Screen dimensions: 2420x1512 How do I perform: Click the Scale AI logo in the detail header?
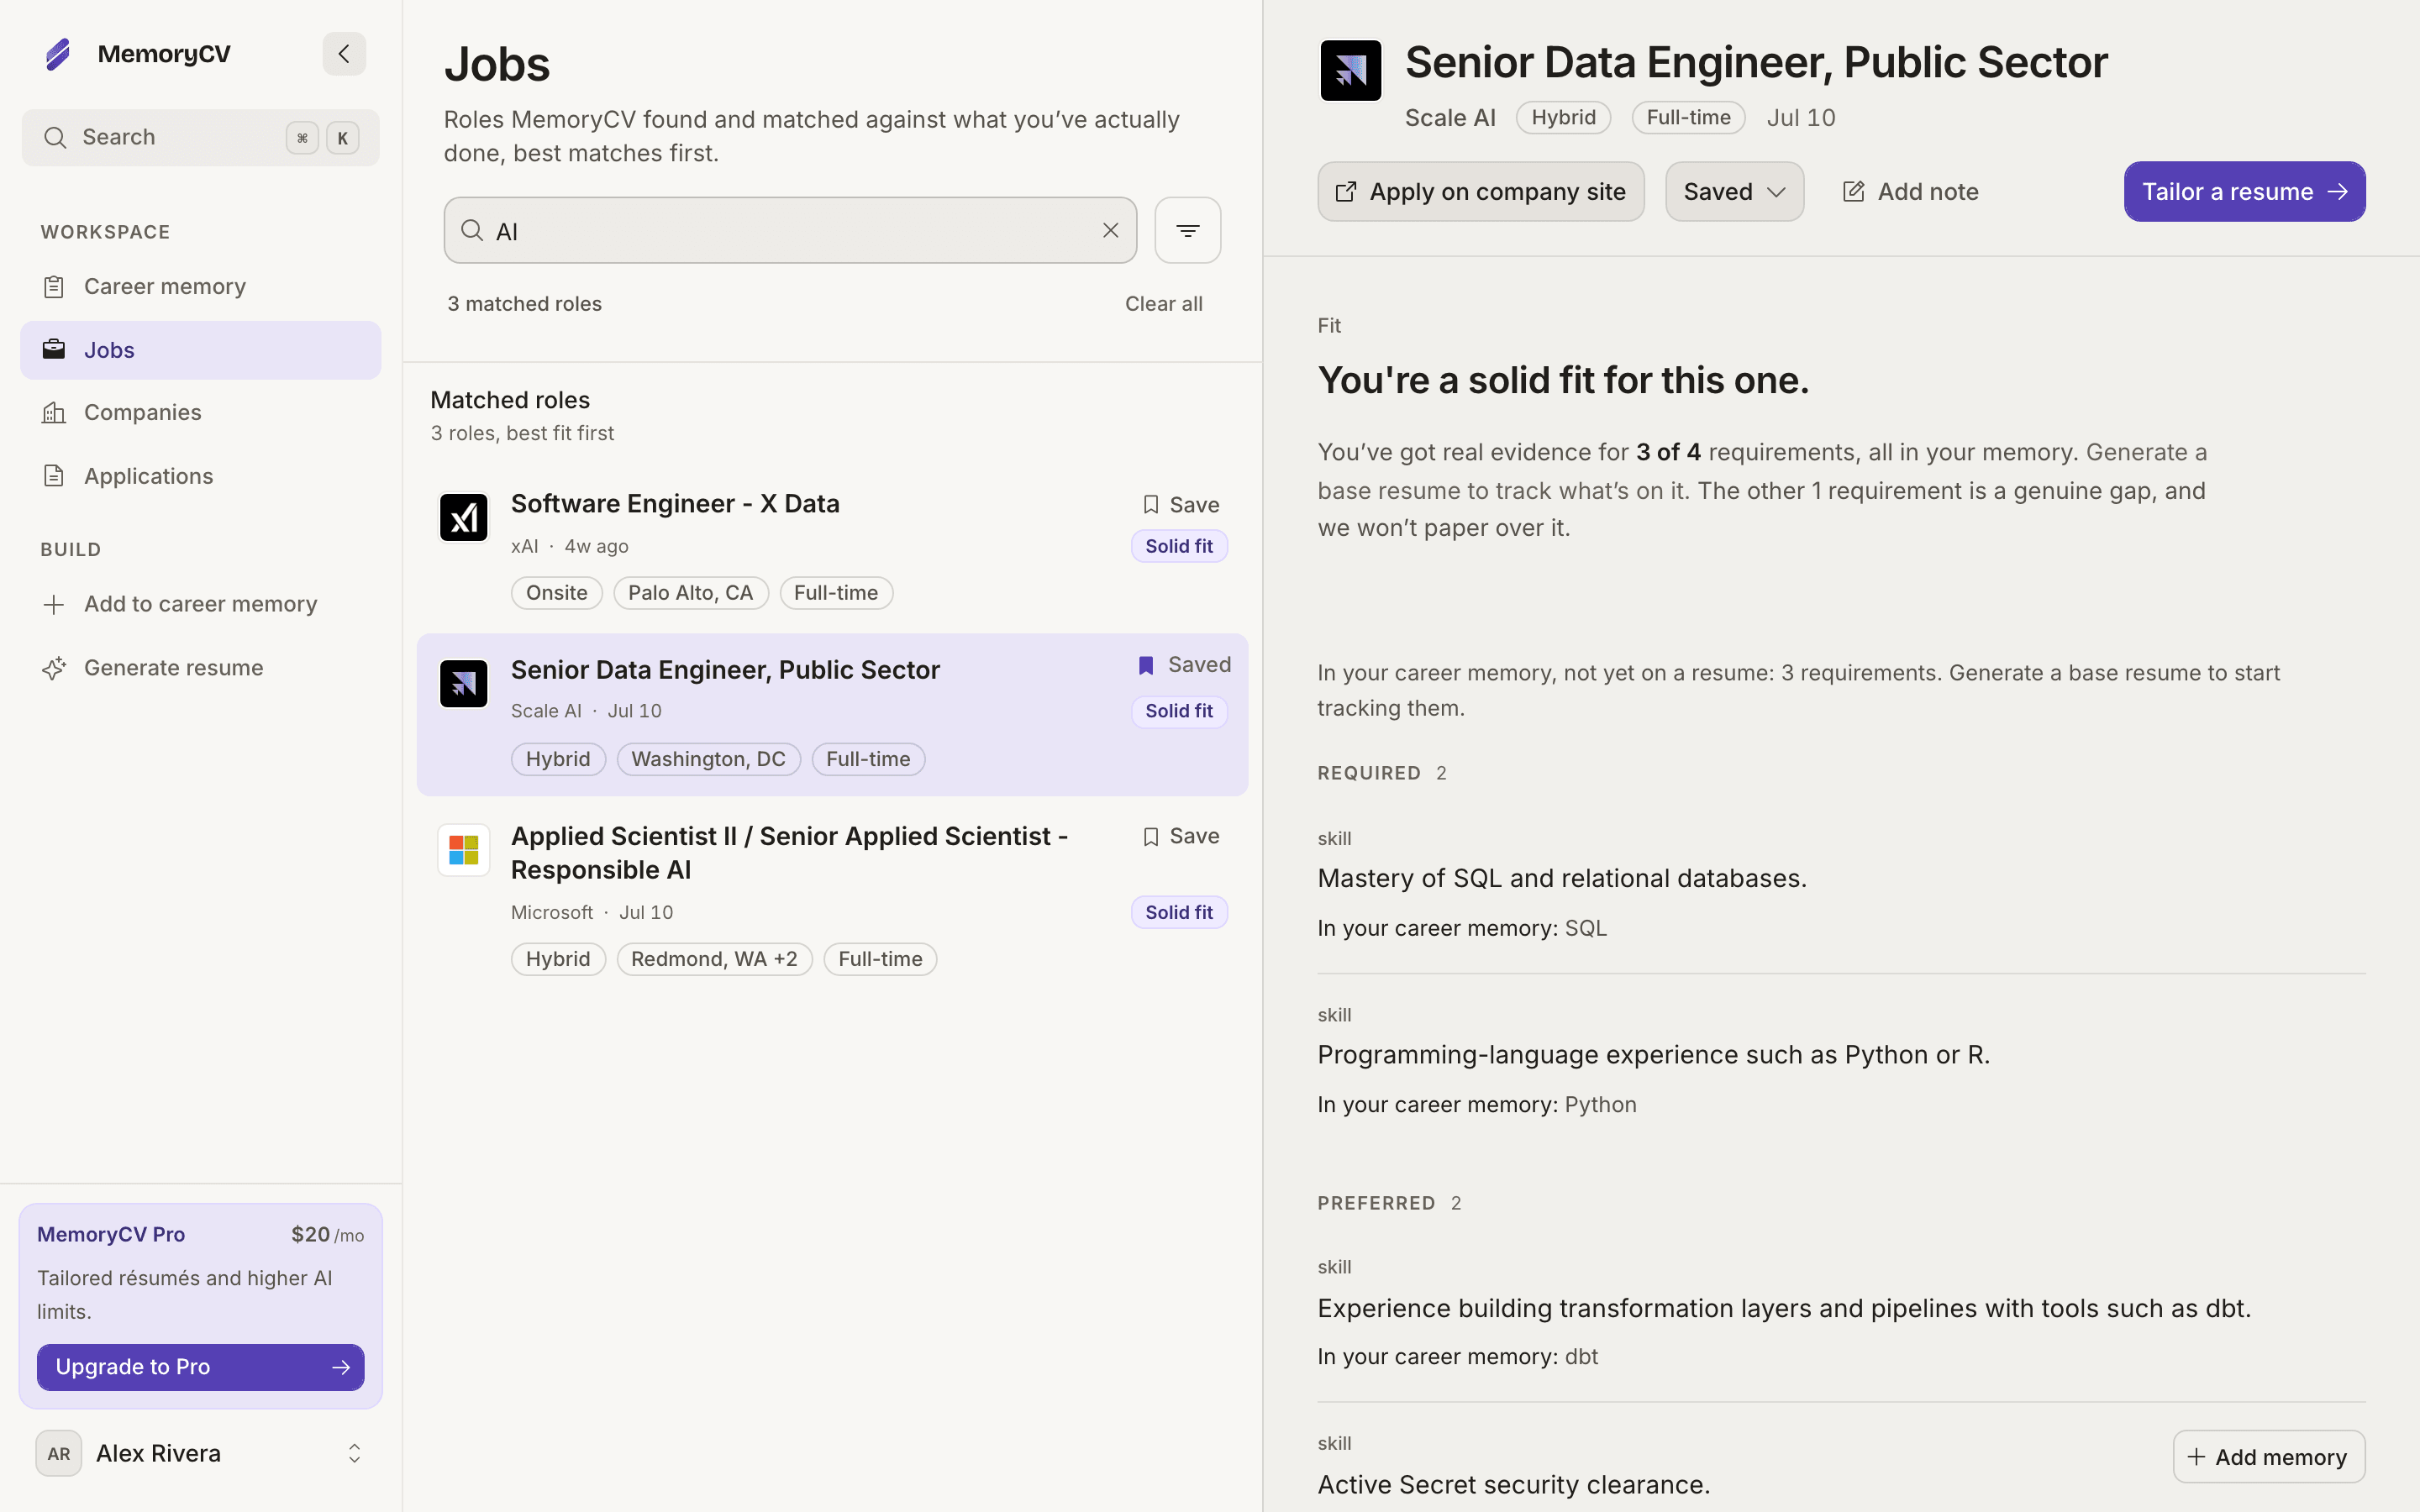click(x=1350, y=70)
